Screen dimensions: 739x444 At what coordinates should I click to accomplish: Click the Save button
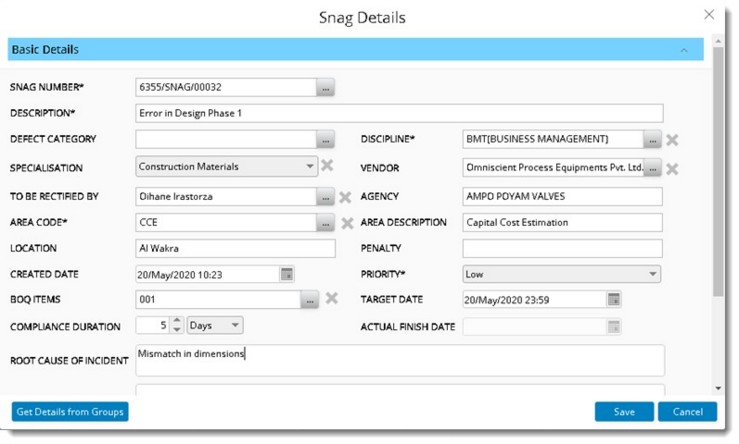click(x=624, y=412)
